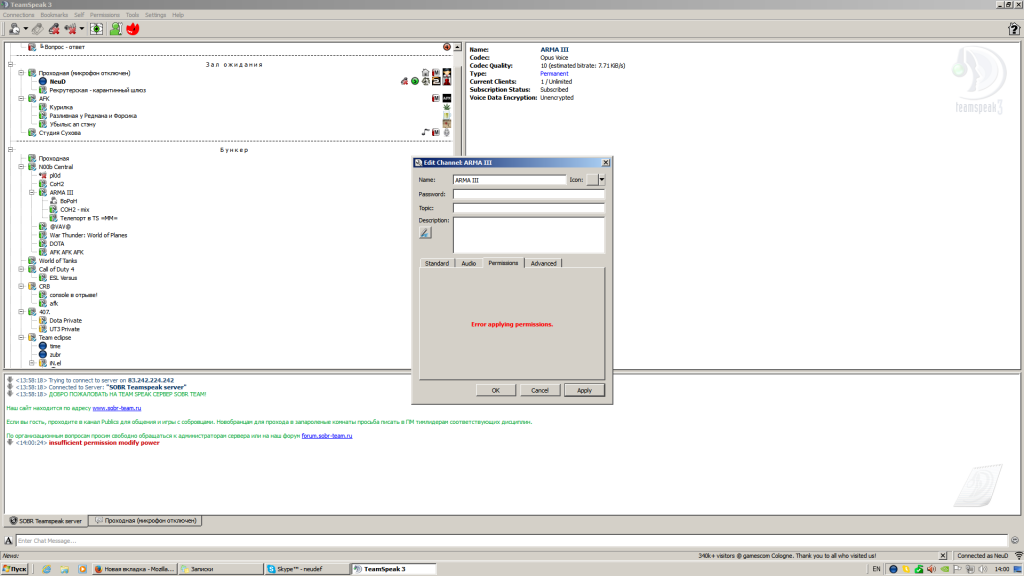Viewport: 1024px width, 576px height.
Task: Switch to the Записки taskbar button
Action: [219, 569]
